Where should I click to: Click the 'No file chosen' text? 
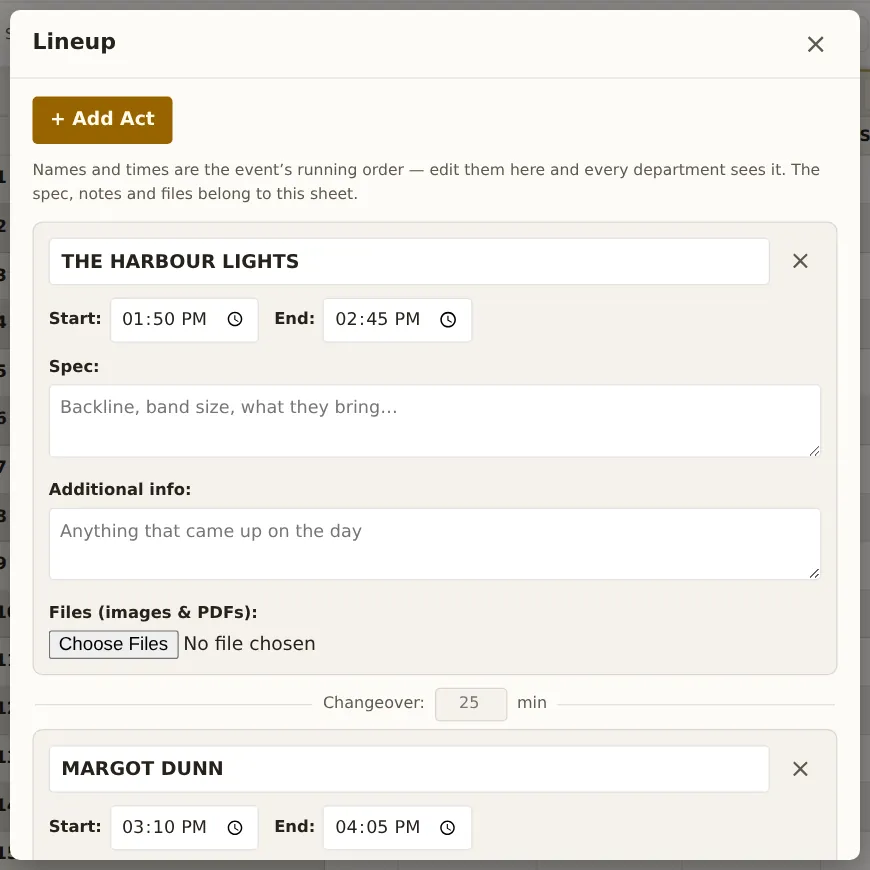[x=250, y=644]
